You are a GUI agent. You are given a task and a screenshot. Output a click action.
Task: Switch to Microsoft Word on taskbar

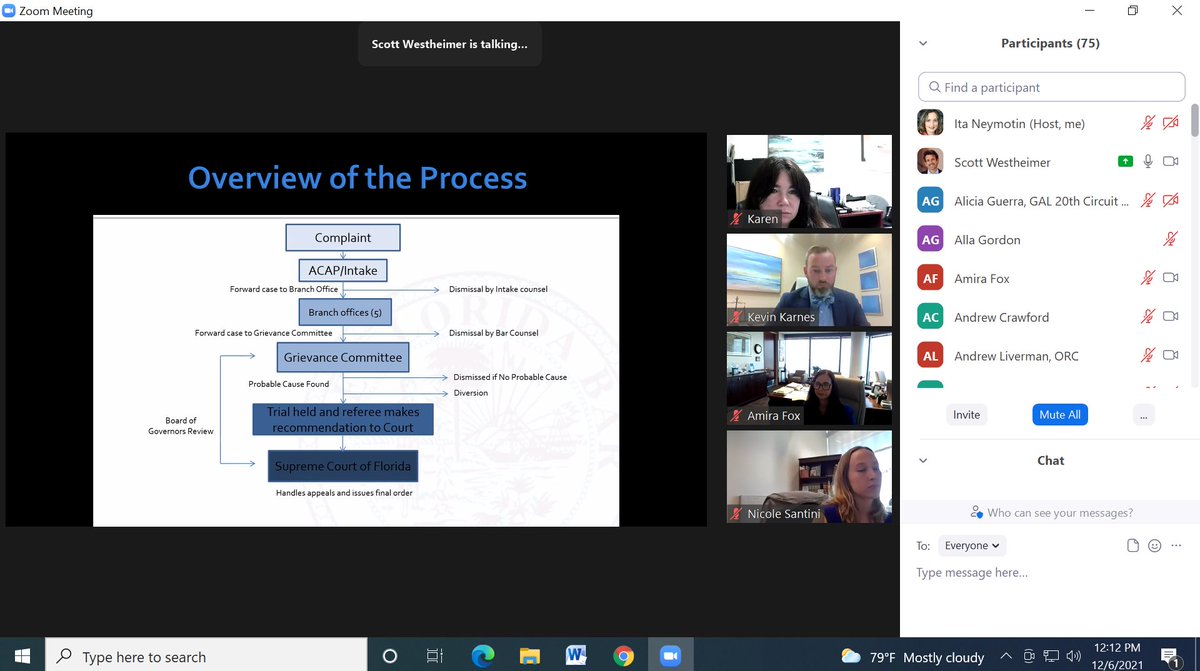click(576, 656)
